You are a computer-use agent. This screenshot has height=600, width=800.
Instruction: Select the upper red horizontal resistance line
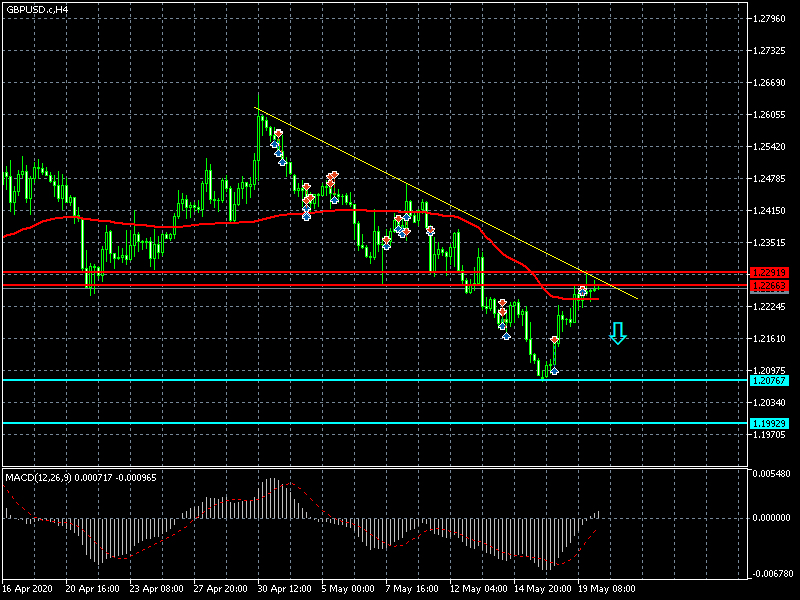pos(300,272)
